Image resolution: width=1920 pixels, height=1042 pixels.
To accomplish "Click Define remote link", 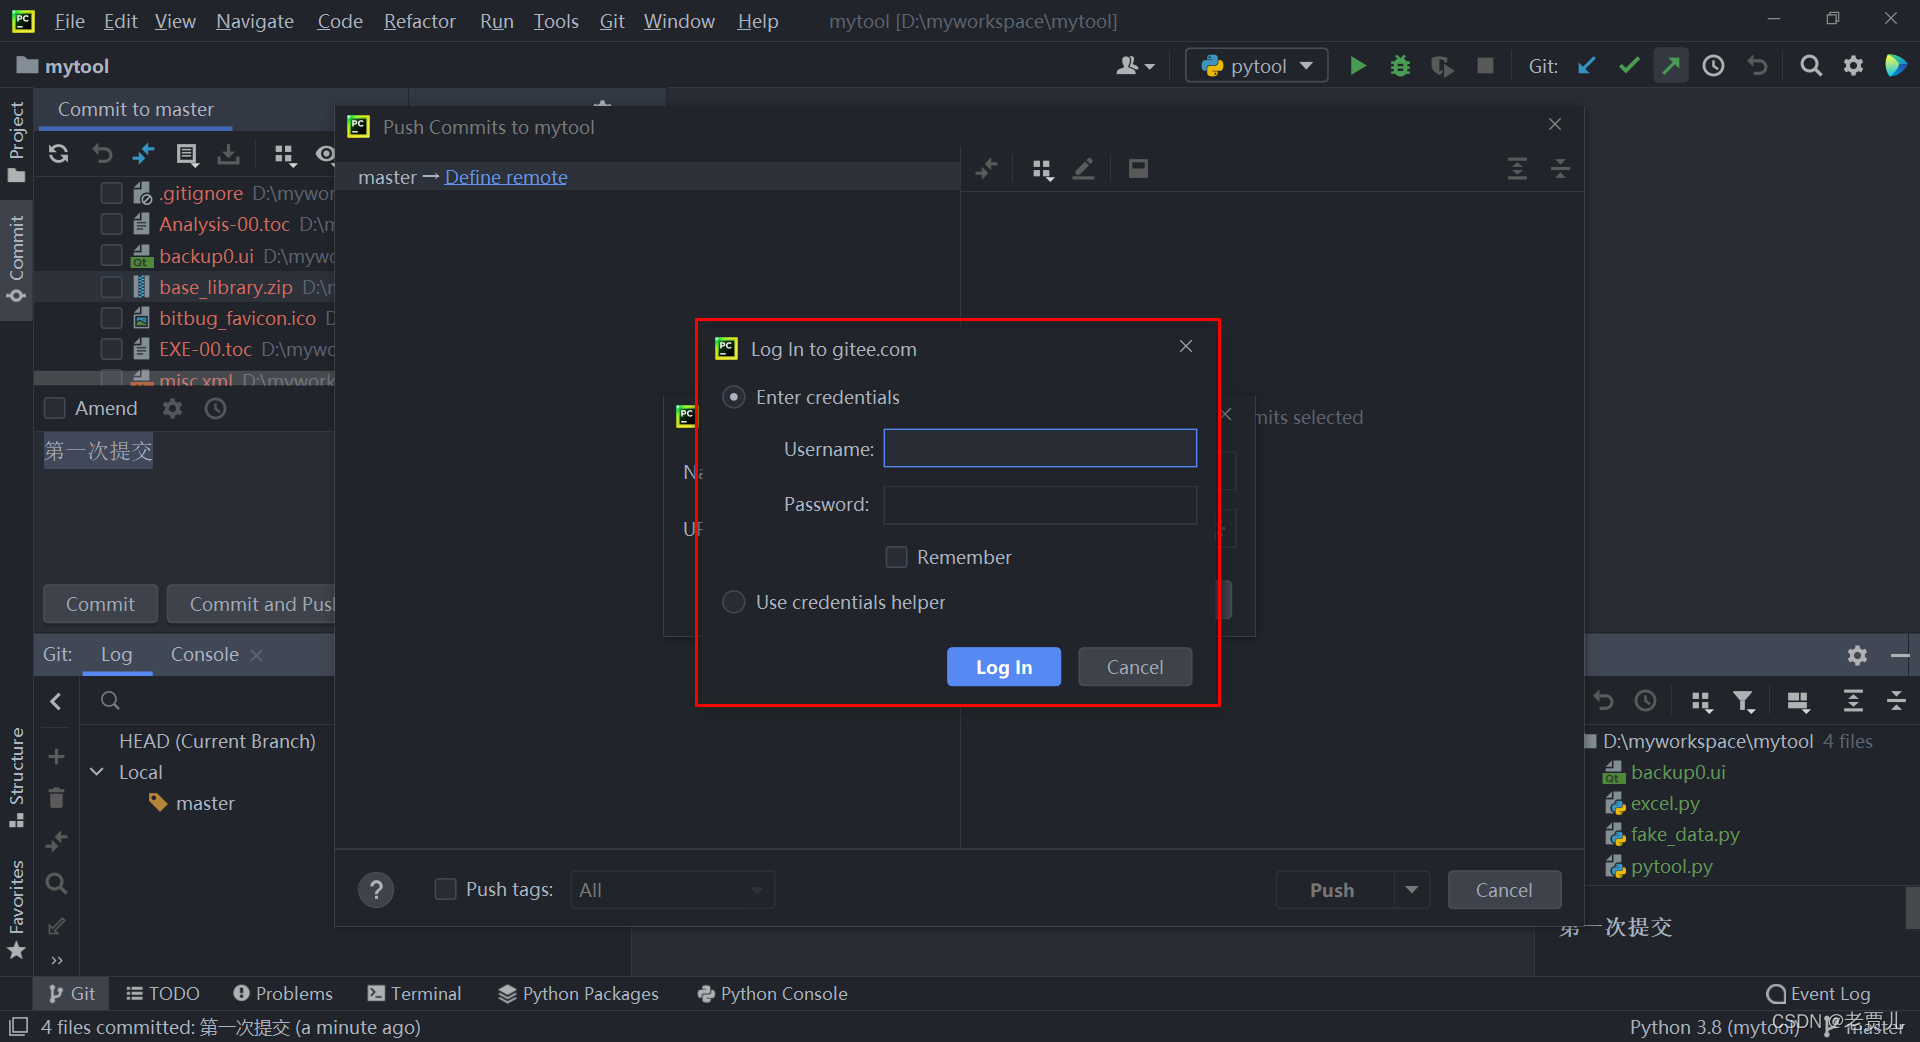I will tap(506, 177).
